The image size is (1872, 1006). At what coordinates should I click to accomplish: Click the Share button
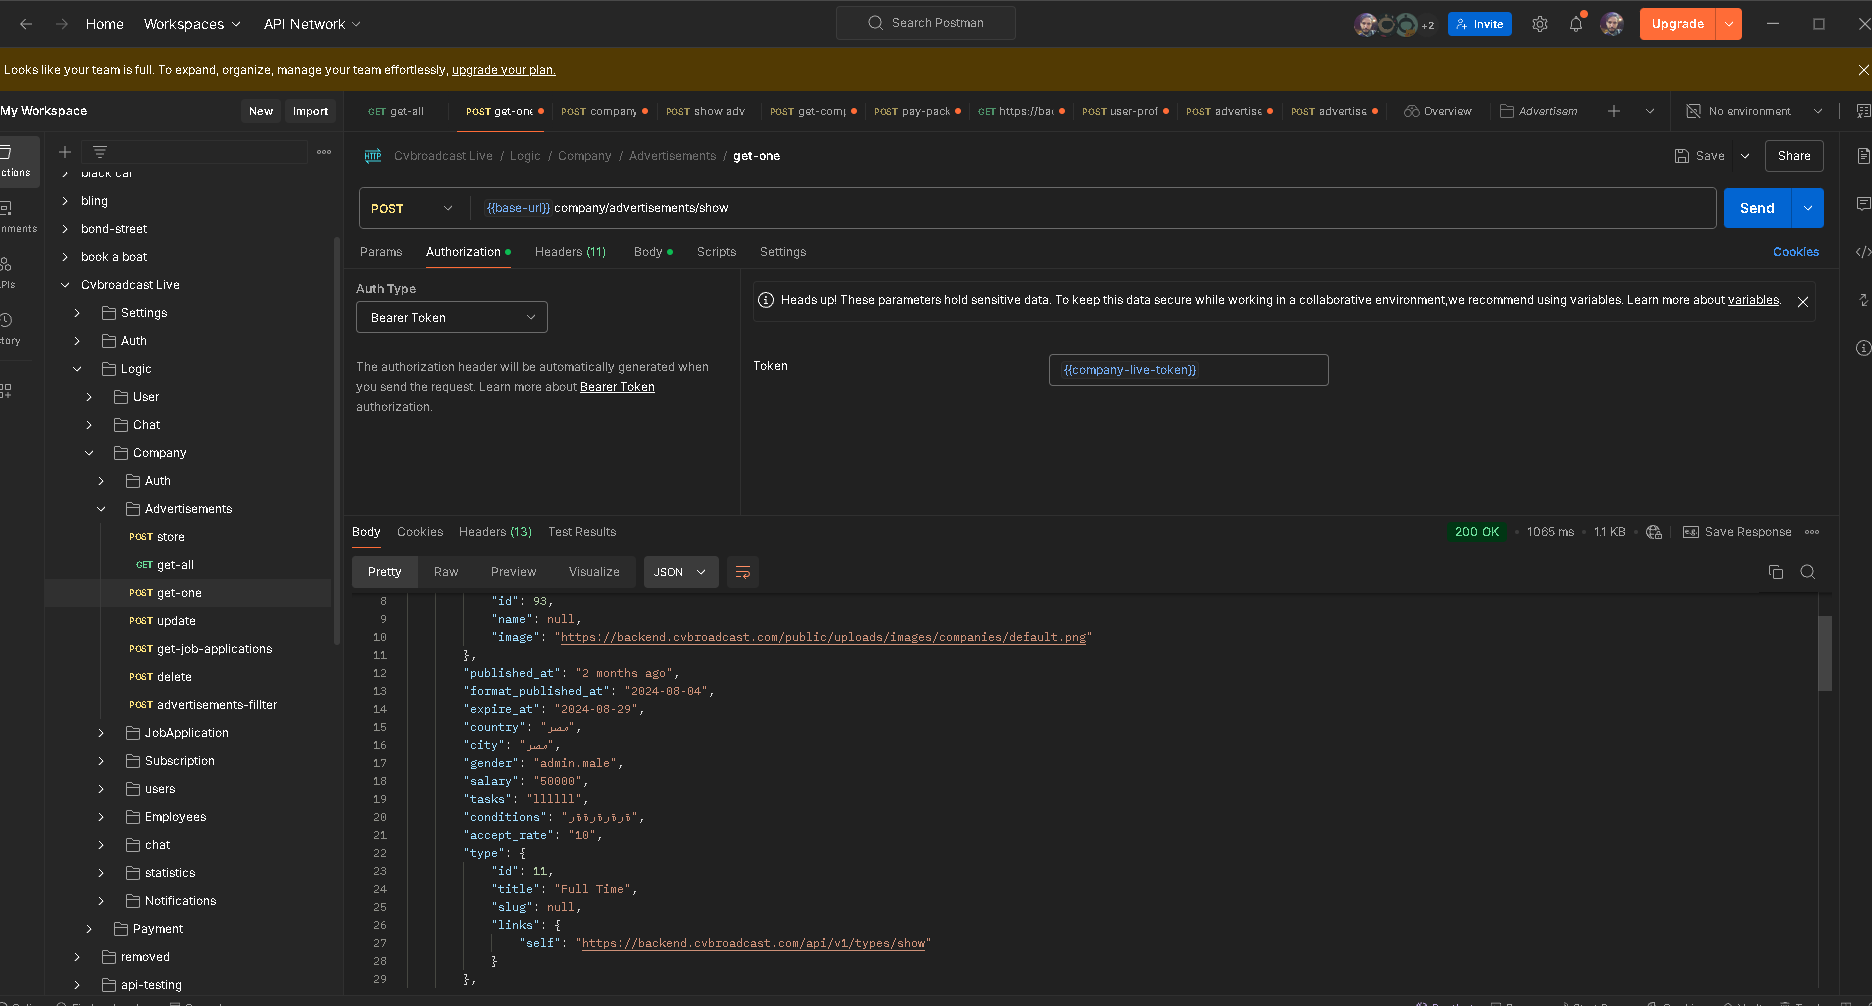1794,156
